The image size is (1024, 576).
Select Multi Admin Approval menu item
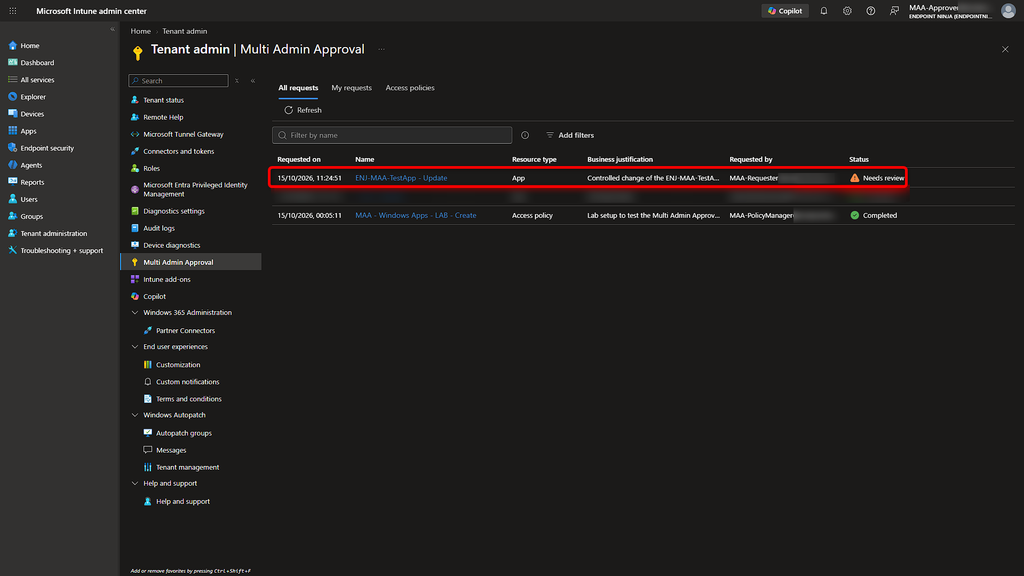(191, 262)
